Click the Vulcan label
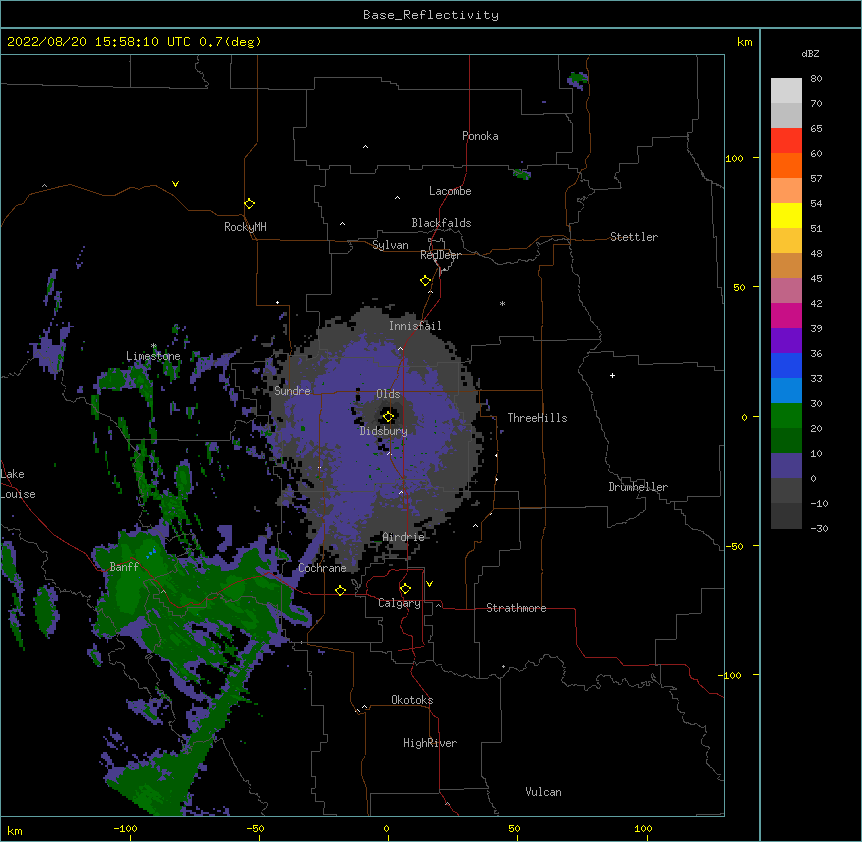 tap(543, 792)
